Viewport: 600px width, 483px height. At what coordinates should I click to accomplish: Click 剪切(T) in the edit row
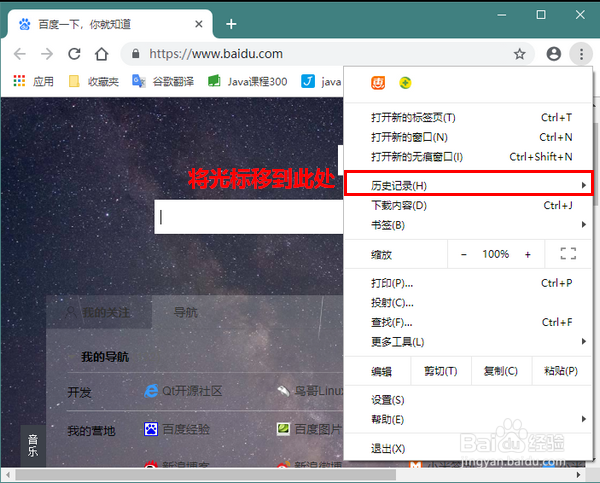click(441, 371)
